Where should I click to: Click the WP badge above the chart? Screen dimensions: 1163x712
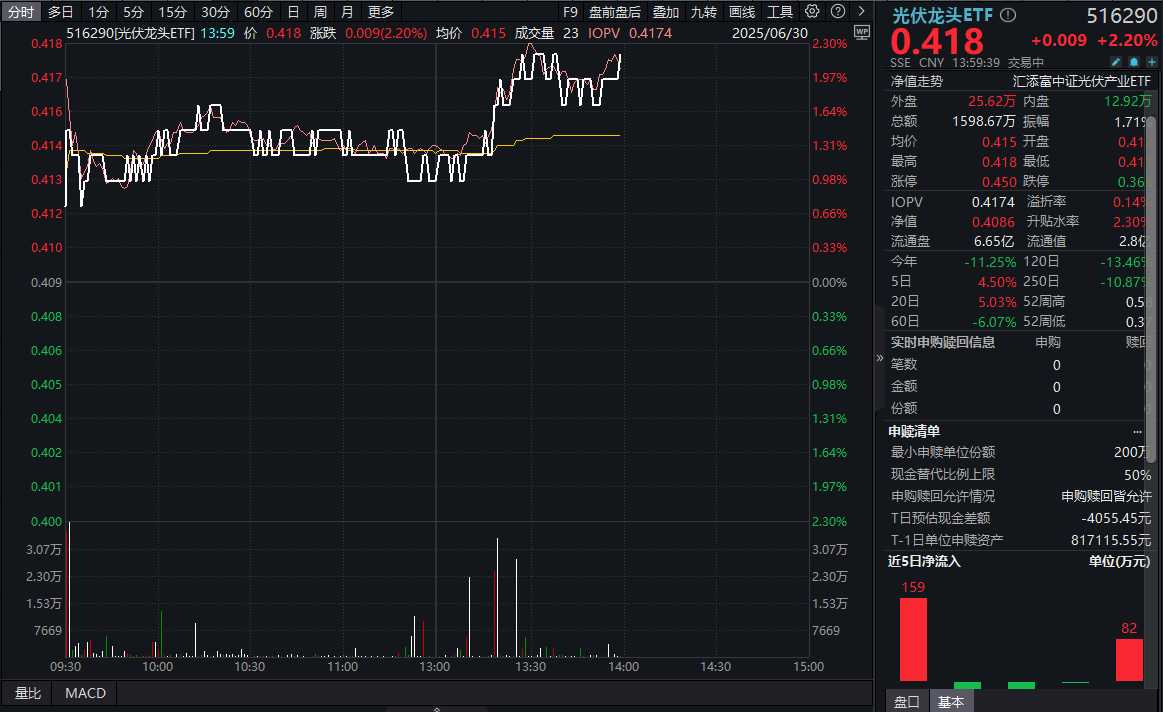coord(862,33)
